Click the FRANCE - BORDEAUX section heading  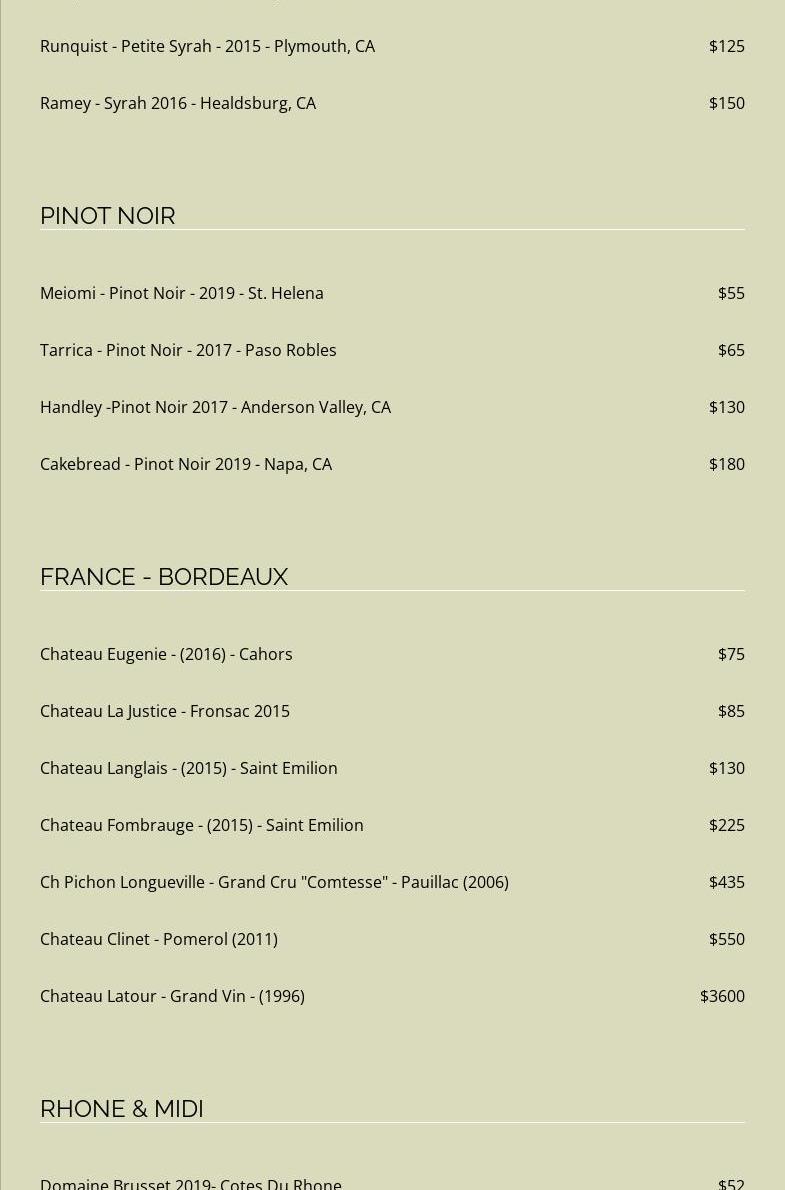click(164, 577)
